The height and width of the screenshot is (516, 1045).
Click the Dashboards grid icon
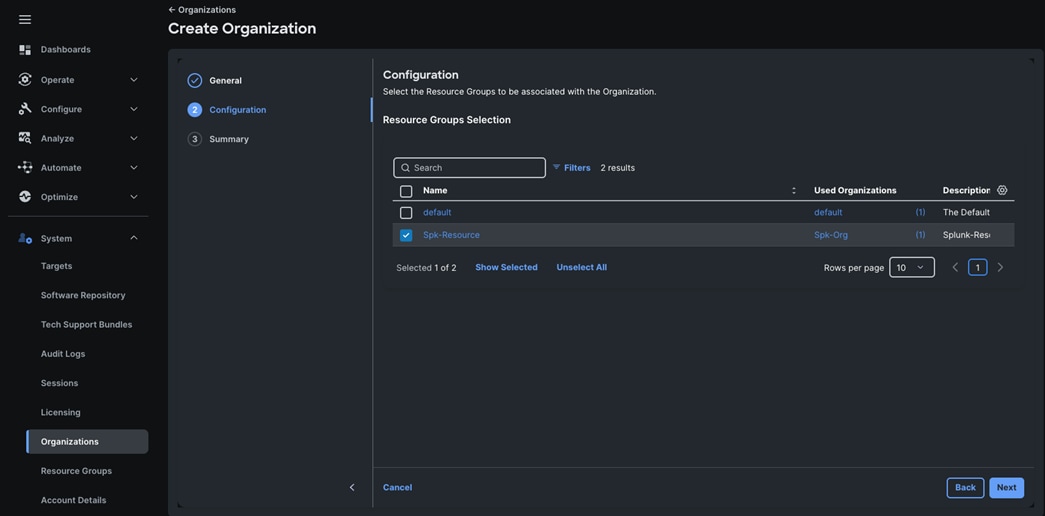click(25, 49)
